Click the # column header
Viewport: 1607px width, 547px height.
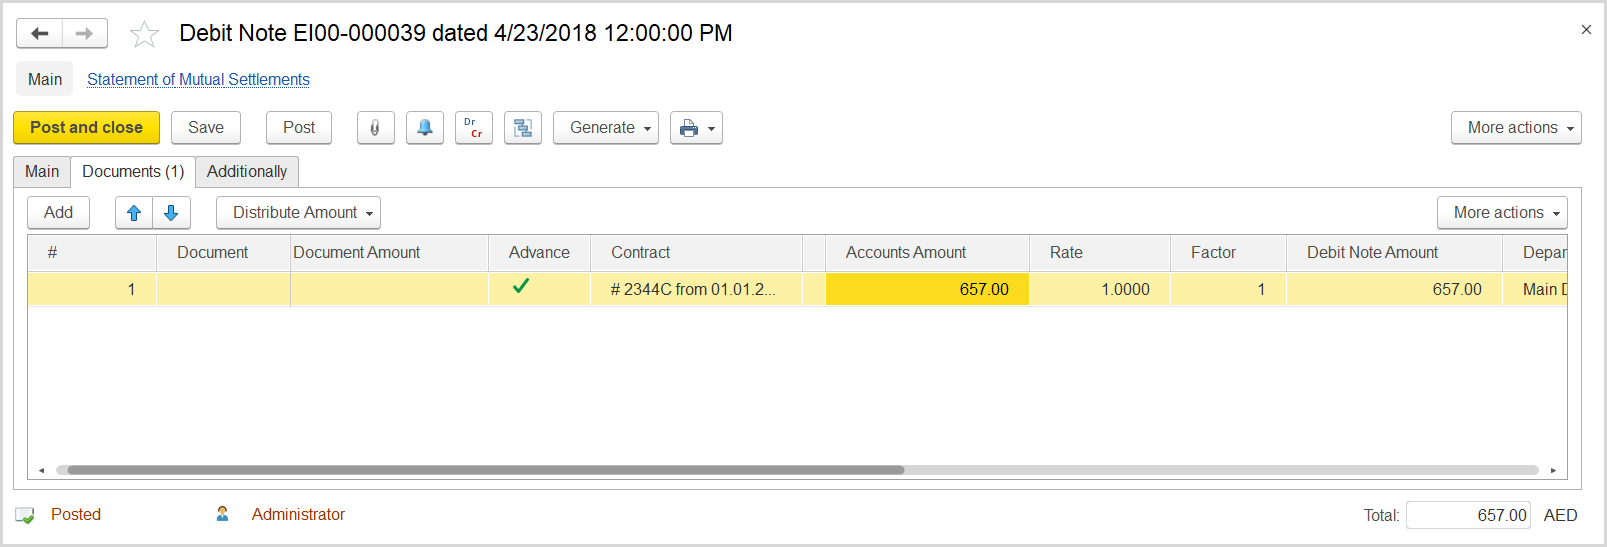(92, 253)
